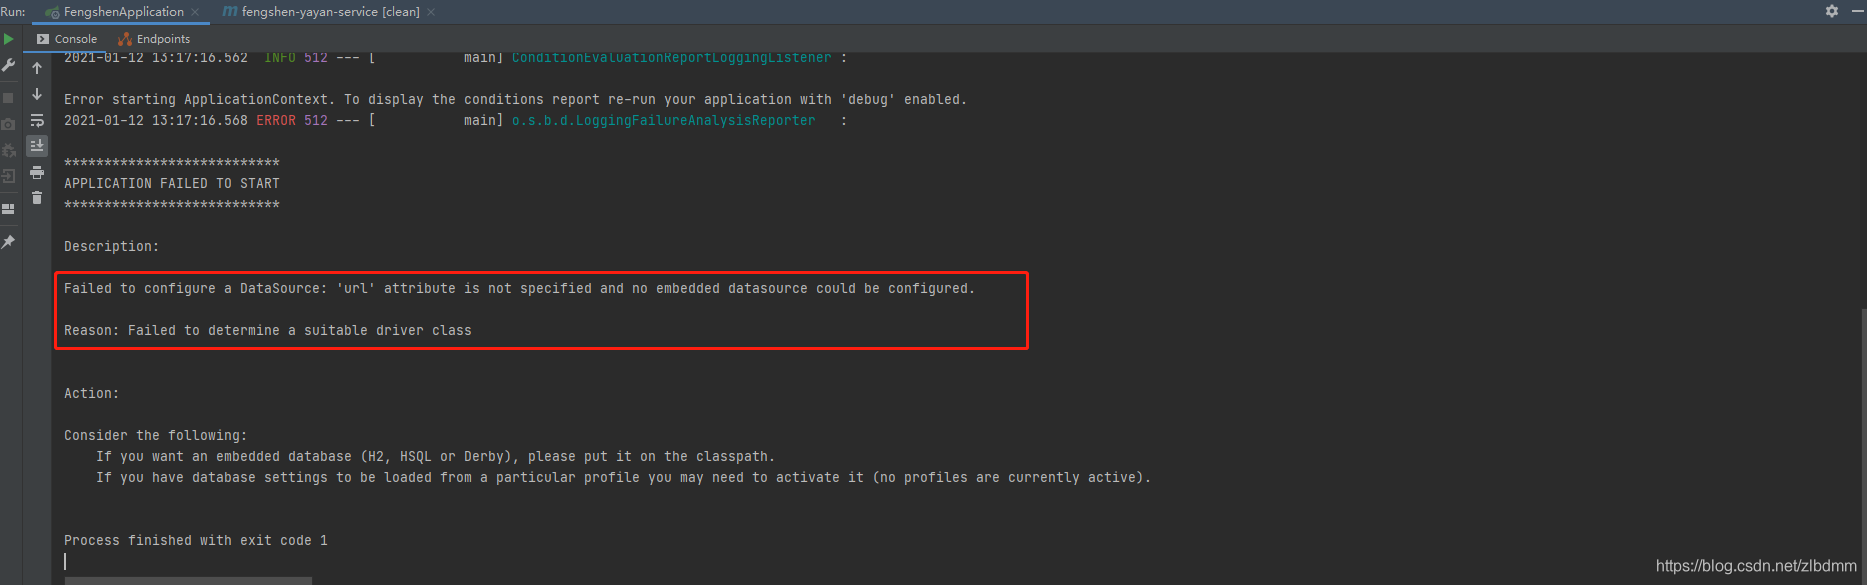Rerun FengshenApplication with the green play icon
This screenshot has height=585, width=1867.
click(x=8, y=39)
